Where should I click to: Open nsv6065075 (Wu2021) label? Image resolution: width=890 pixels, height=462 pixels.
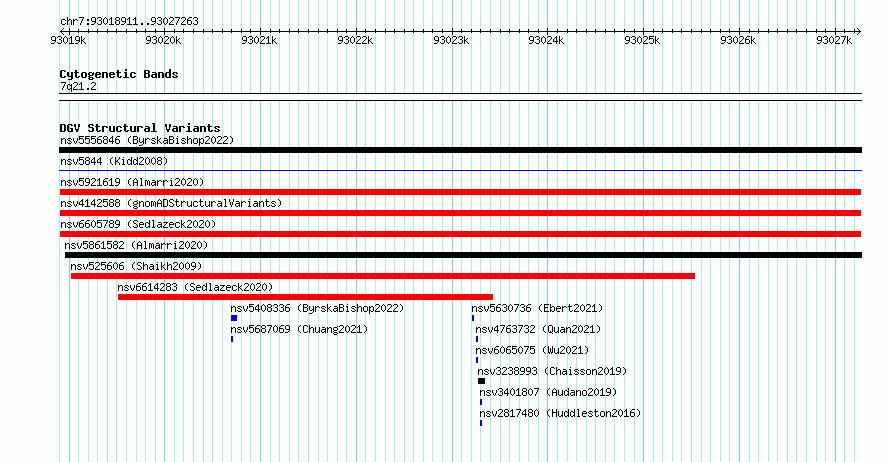(x=532, y=350)
